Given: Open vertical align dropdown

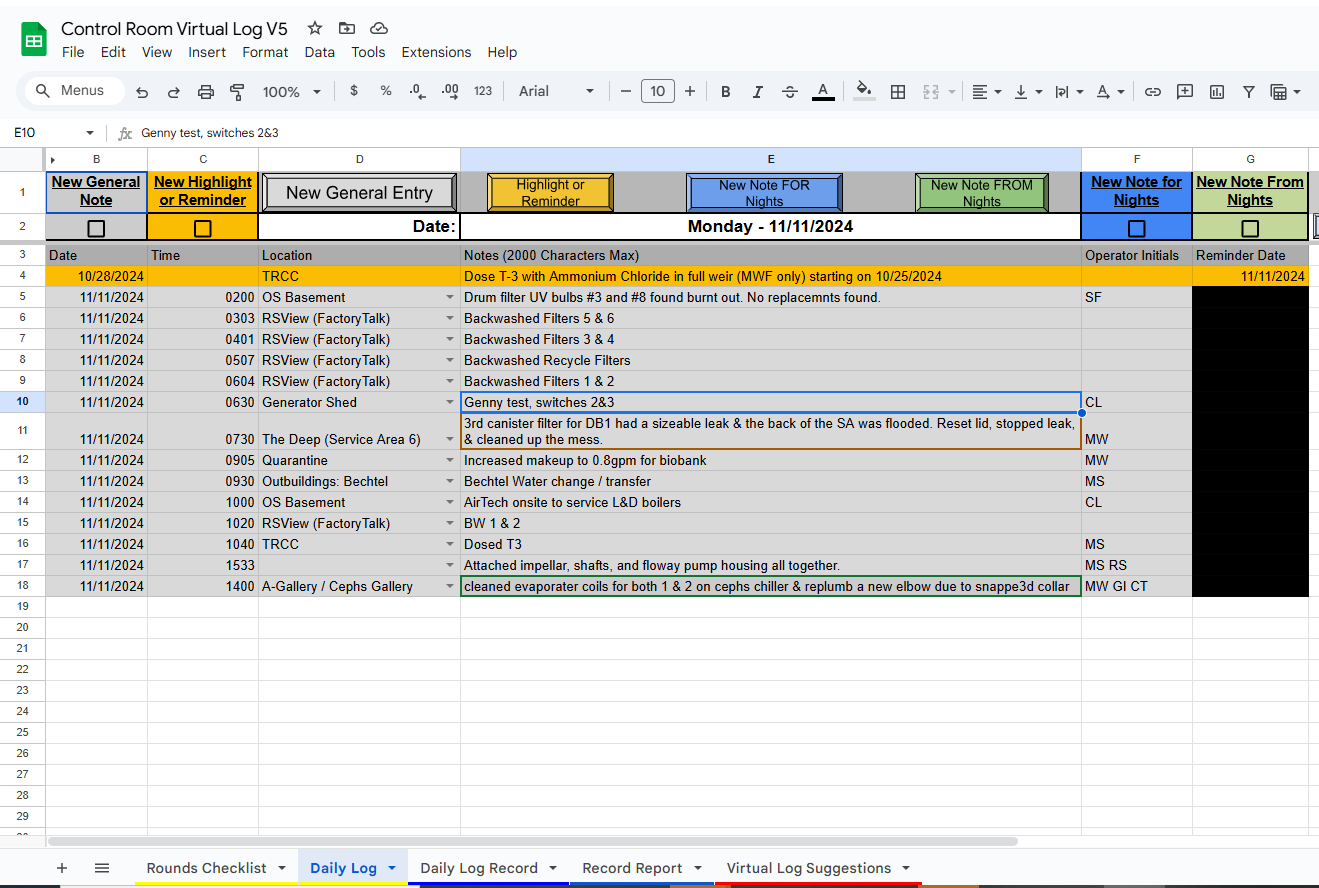Looking at the screenshot, I should point(1028,92).
